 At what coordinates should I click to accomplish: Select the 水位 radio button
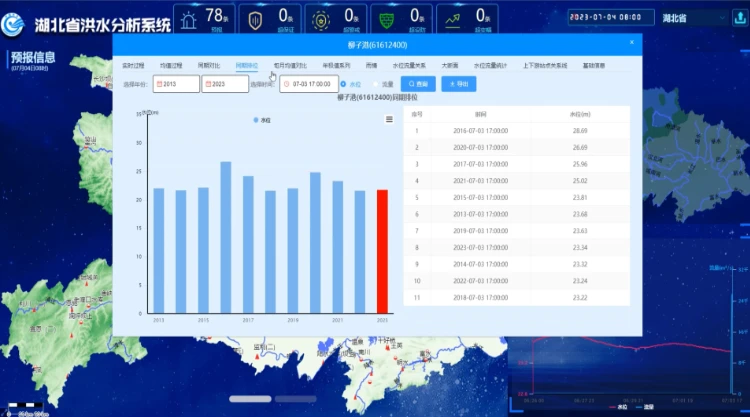pyautogui.click(x=344, y=84)
